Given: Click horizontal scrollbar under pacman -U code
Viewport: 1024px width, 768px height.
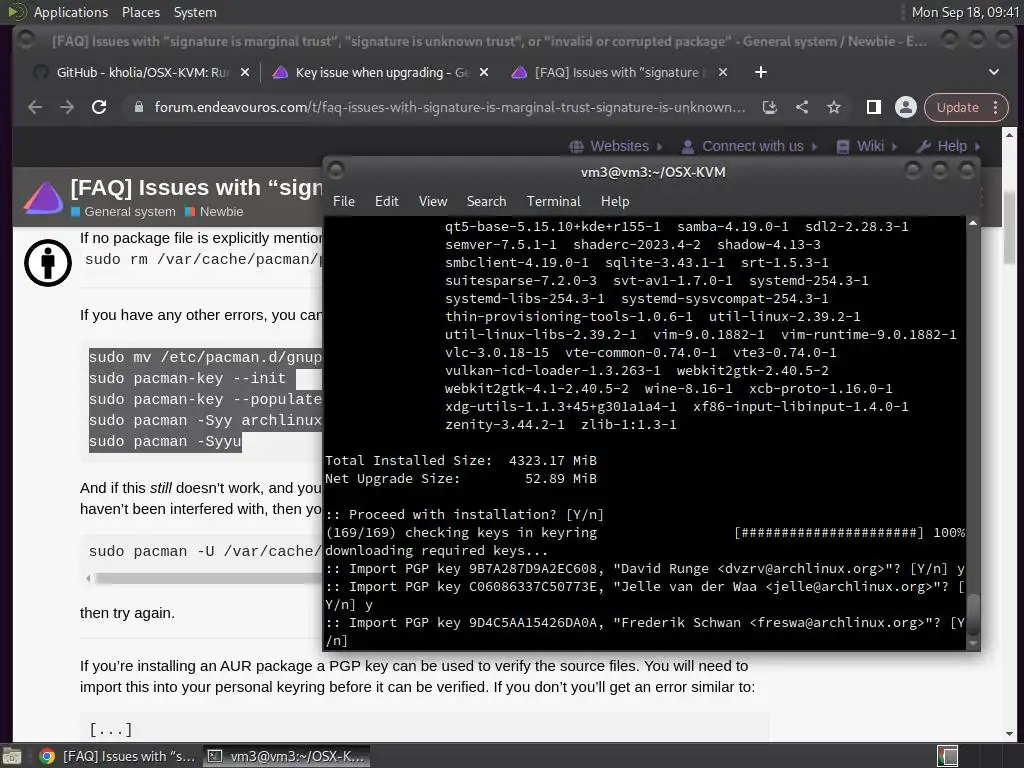Looking at the screenshot, I should (x=209, y=579).
